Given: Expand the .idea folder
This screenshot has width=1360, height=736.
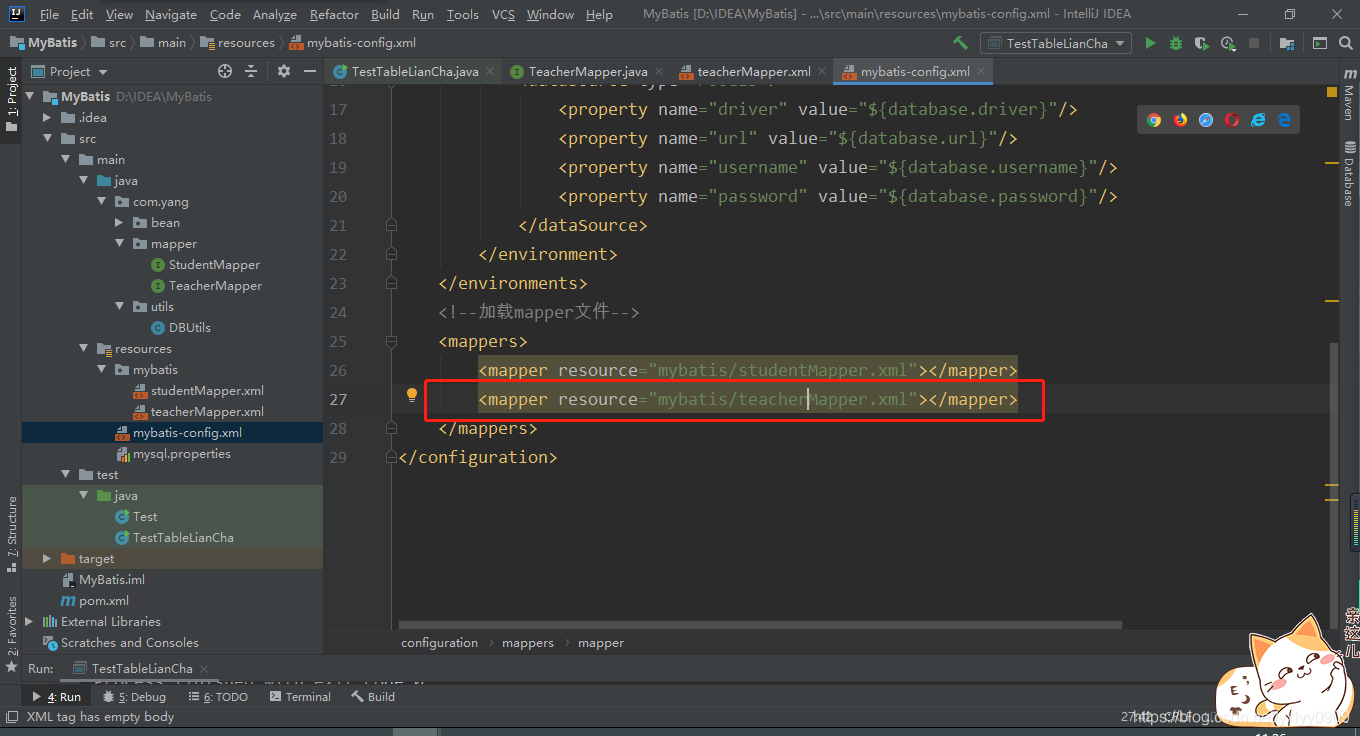Looking at the screenshot, I should coord(47,118).
